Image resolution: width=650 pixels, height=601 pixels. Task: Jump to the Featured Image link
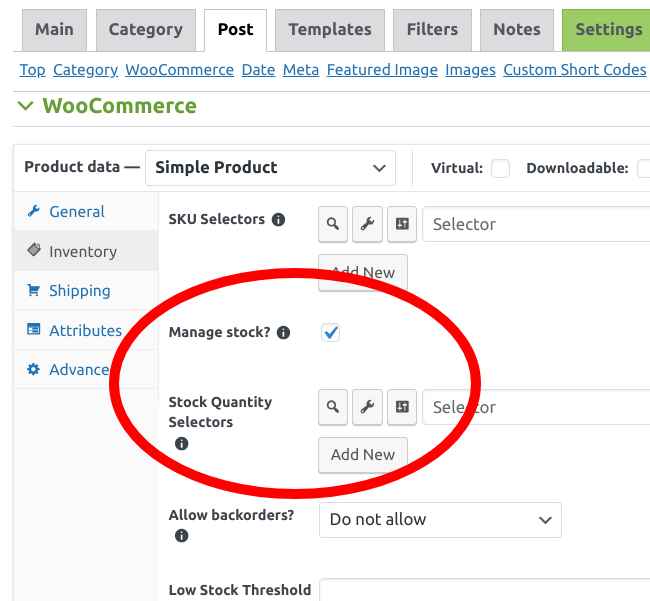(382, 70)
